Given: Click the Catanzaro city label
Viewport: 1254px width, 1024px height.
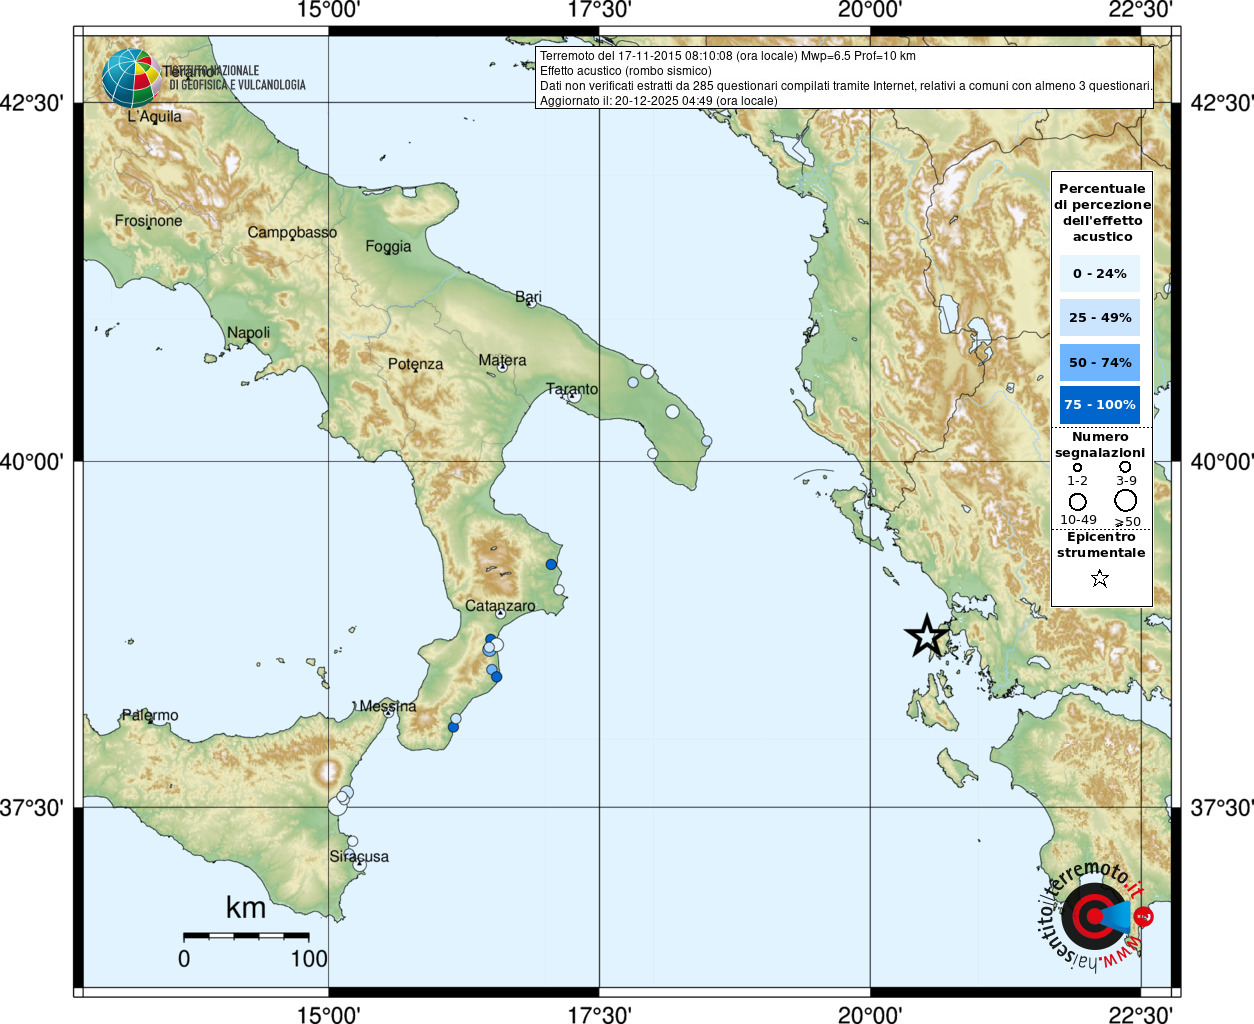Looking at the screenshot, I should pyautogui.click(x=500, y=606).
